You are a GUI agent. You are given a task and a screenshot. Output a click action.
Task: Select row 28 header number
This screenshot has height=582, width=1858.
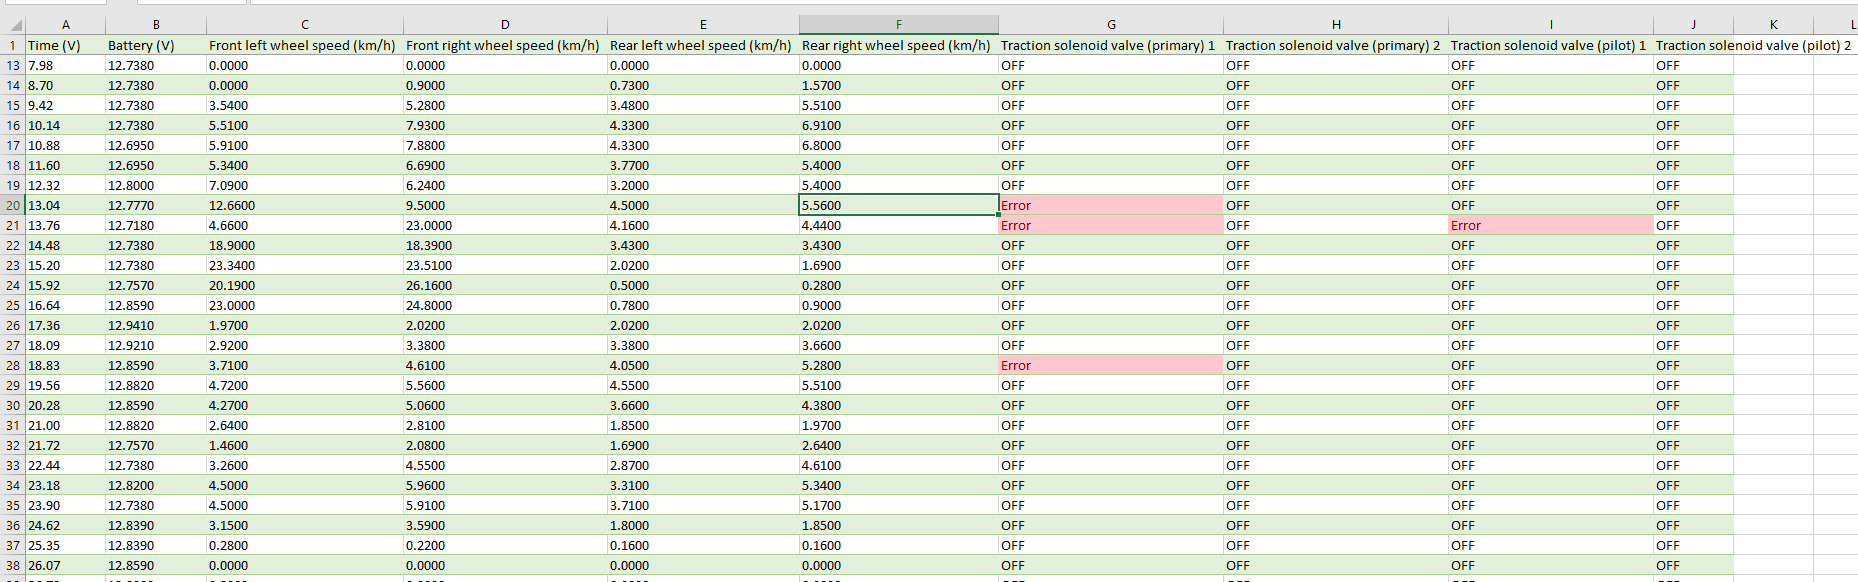(x=13, y=365)
